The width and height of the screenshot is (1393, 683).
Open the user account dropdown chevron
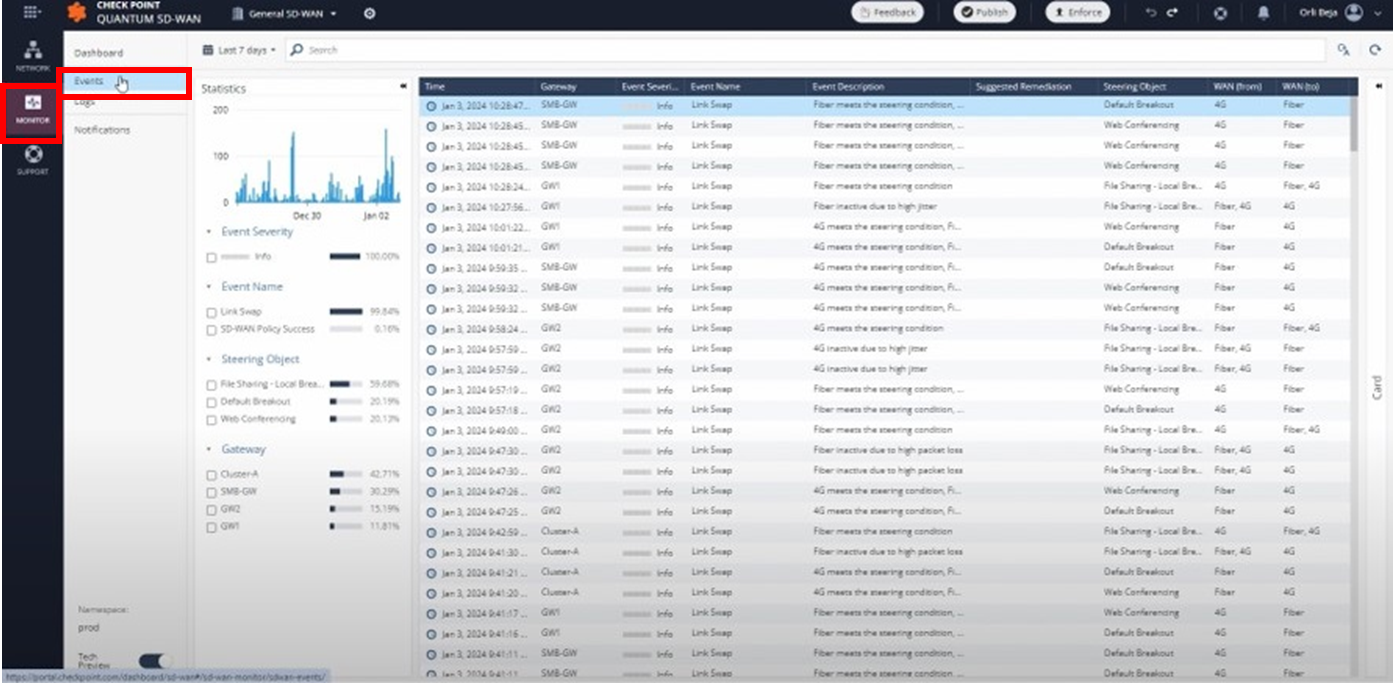(1376, 13)
